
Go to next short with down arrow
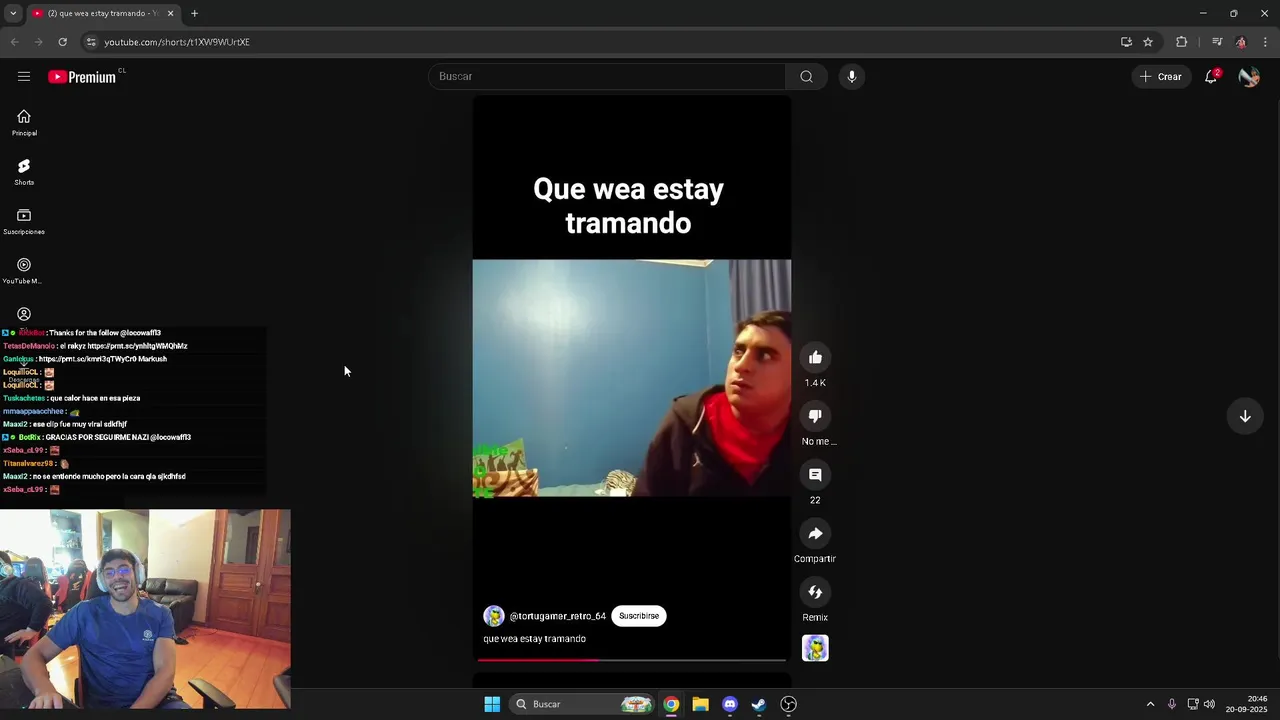[x=1245, y=416]
